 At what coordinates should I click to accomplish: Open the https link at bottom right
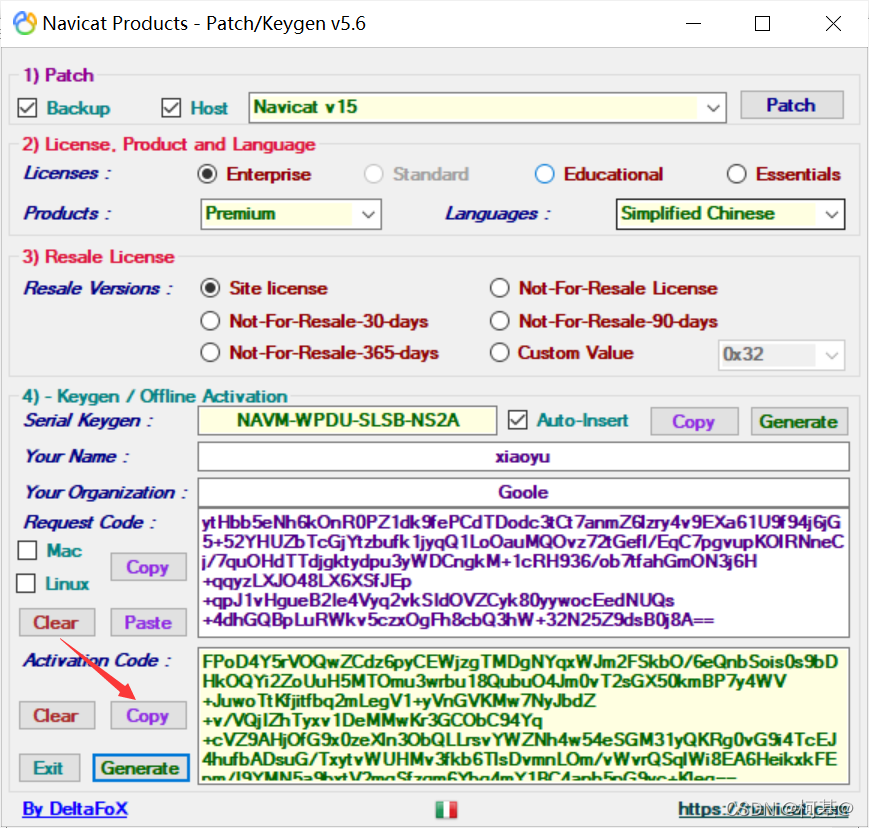point(765,809)
